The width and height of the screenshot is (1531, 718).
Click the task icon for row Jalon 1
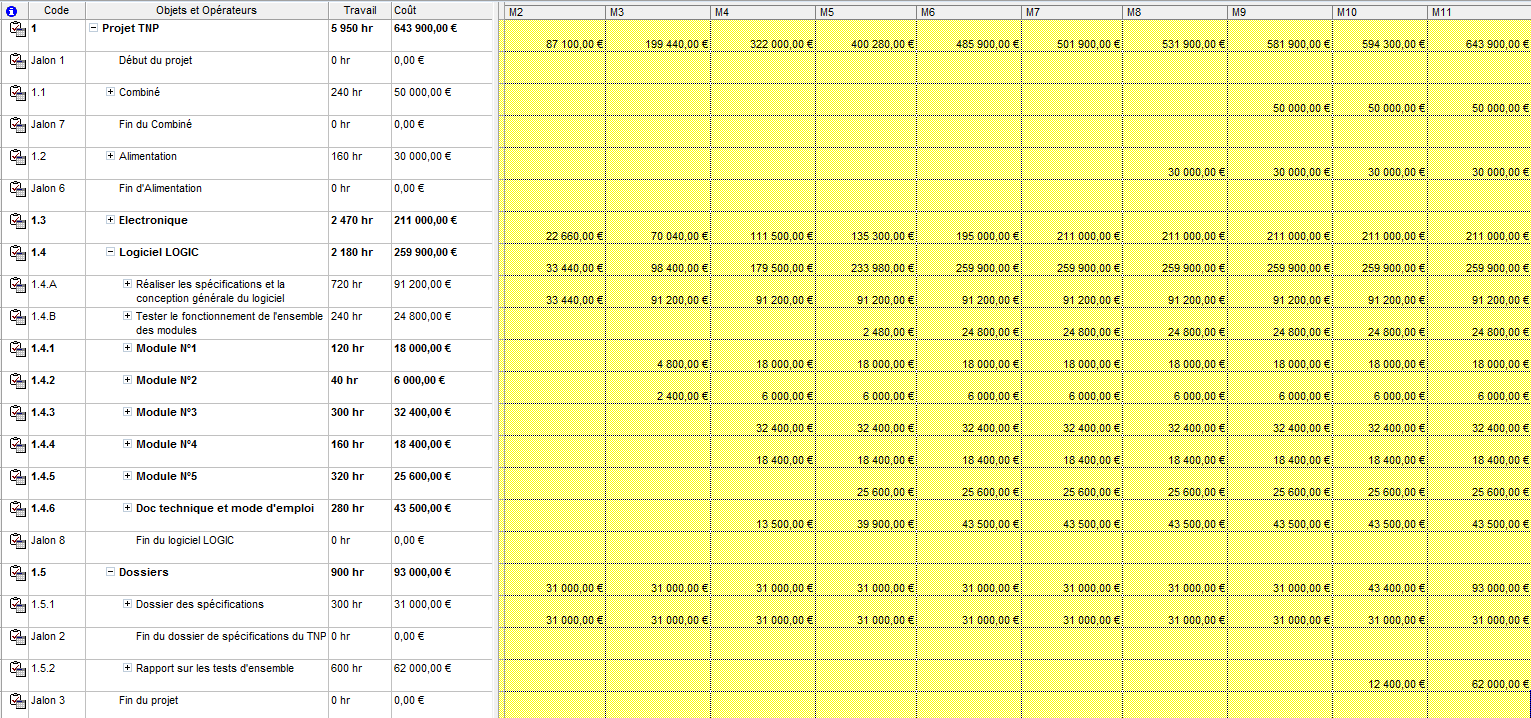coord(17,61)
